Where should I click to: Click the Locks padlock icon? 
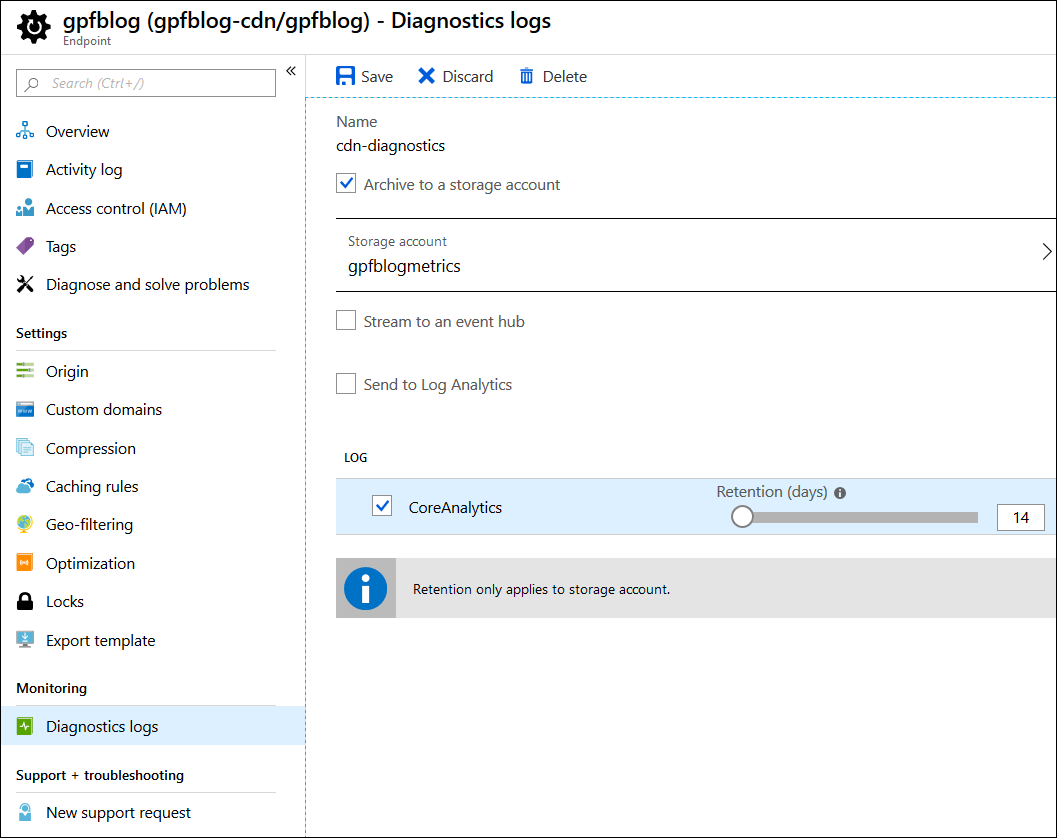click(26, 602)
